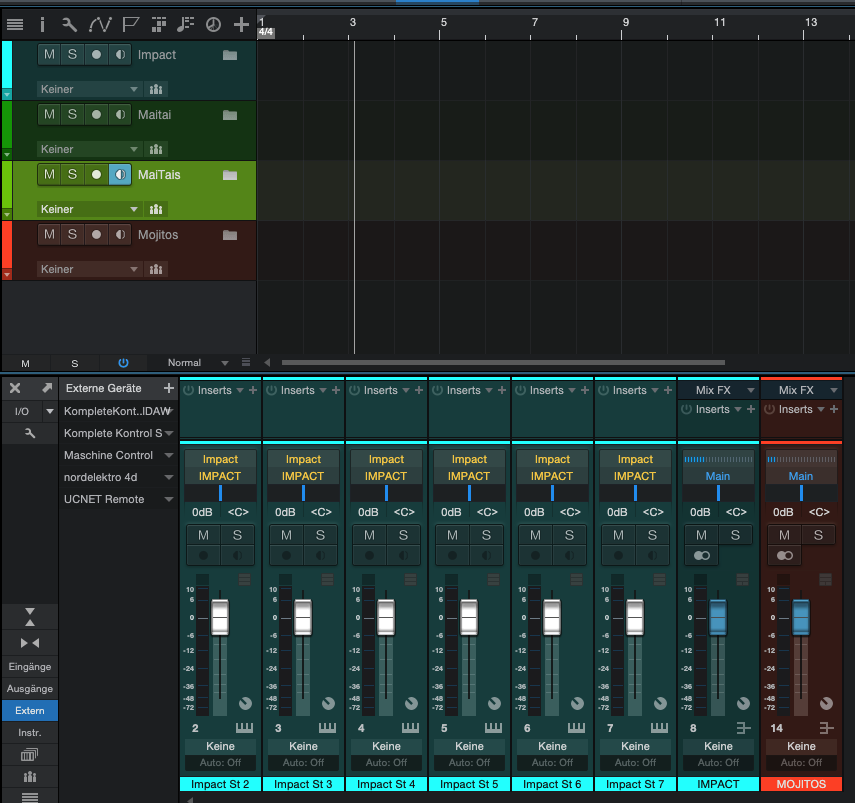Solo the Maitai track
This screenshot has height=803, width=855.
click(72, 115)
